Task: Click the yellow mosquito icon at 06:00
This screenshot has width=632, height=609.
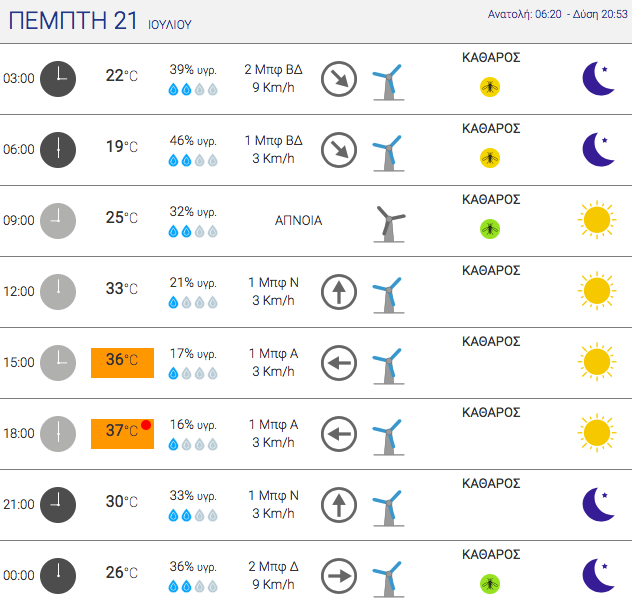Action: [490, 158]
